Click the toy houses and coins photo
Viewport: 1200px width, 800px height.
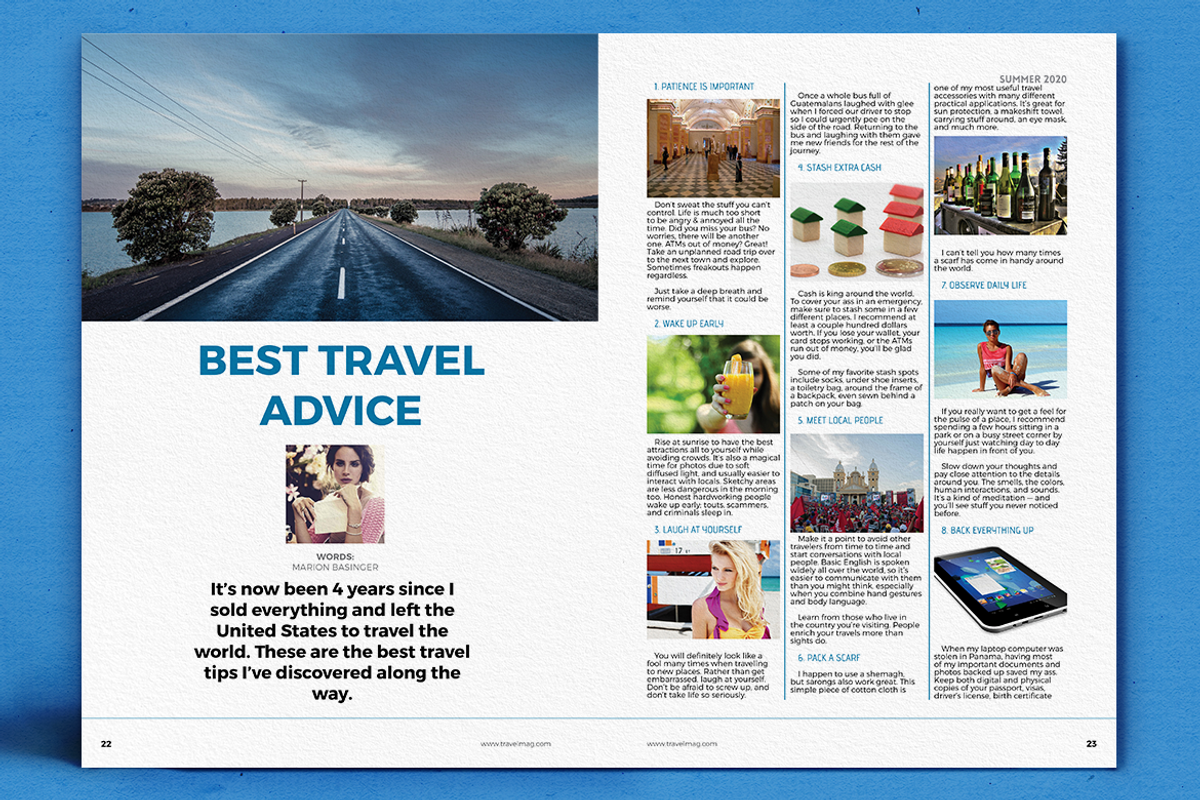click(x=857, y=228)
